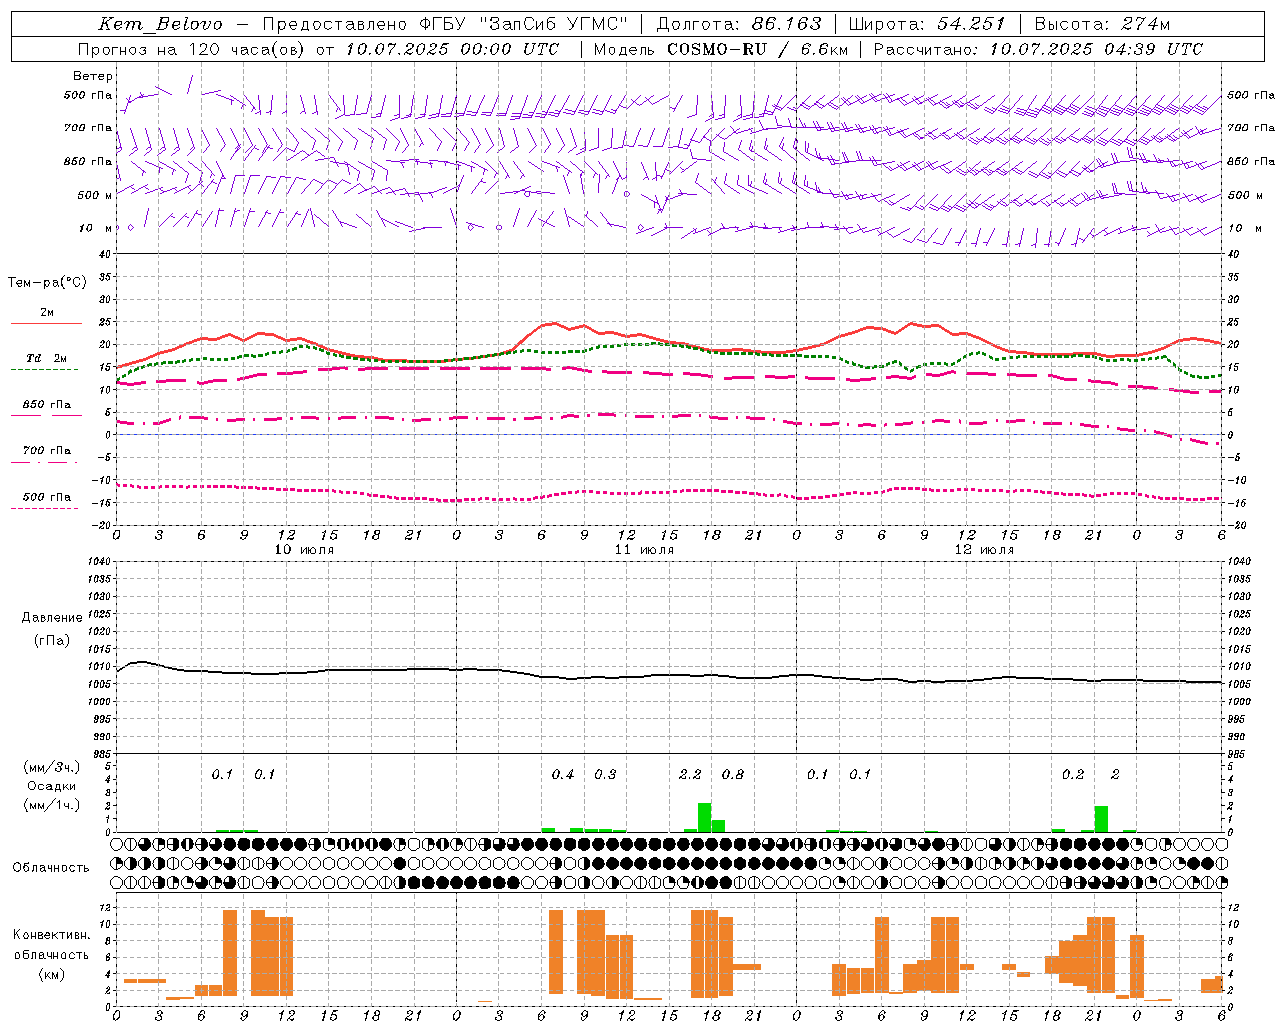Click the 12 июля date label
The width and height of the screenshot is (1280, 1024).
point(984,549)
